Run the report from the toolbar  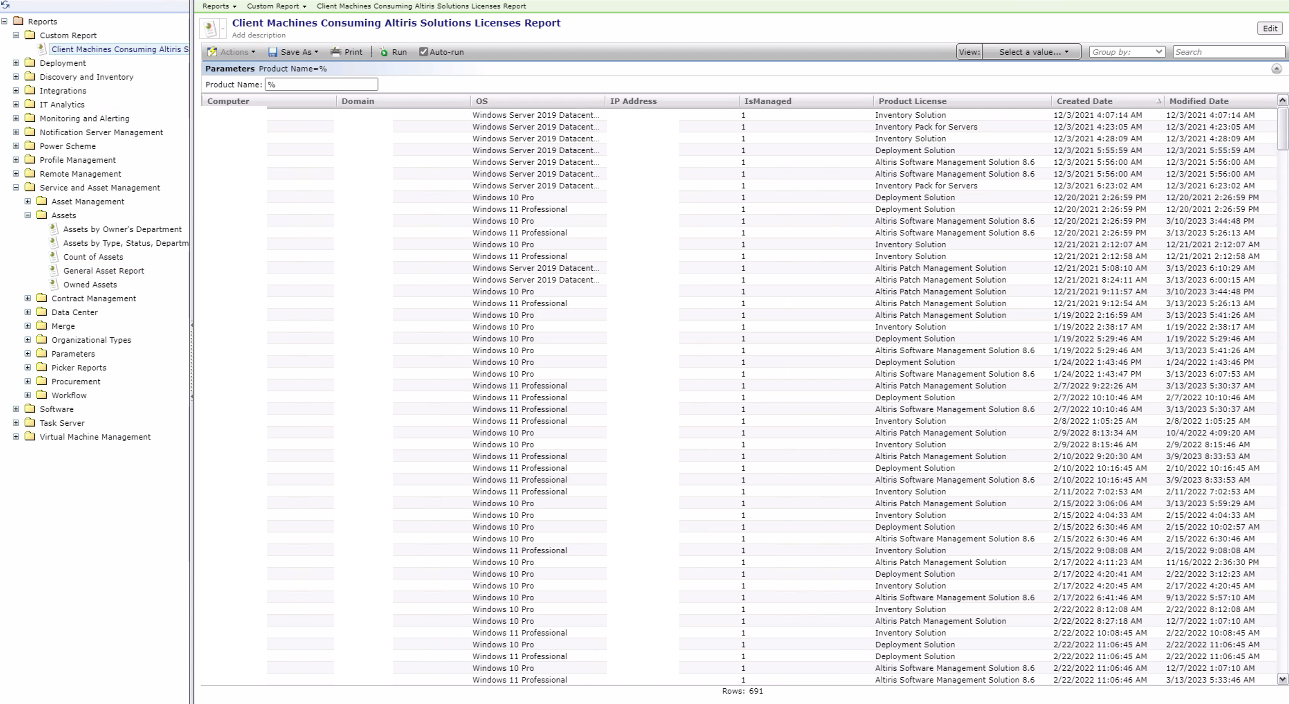[393, 52]
